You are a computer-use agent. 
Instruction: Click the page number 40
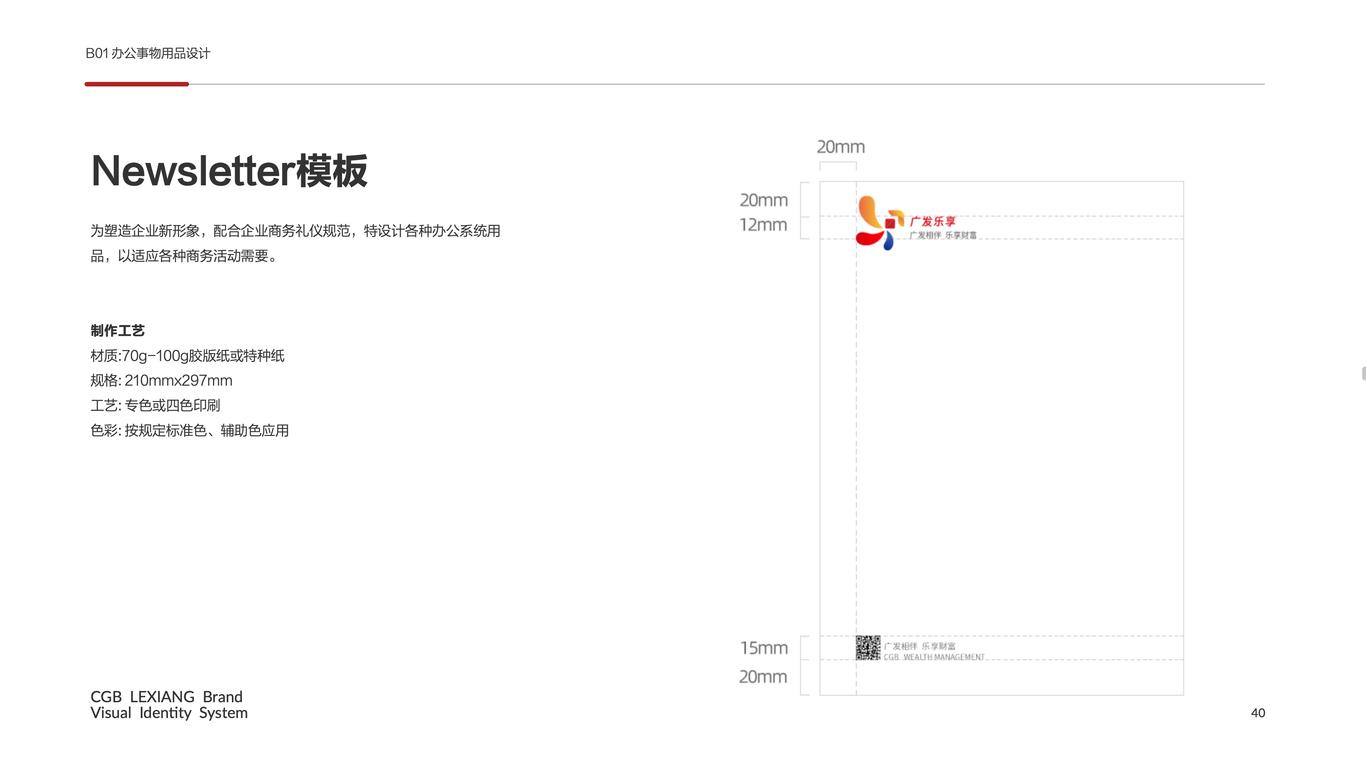(x=1258, y=713)
